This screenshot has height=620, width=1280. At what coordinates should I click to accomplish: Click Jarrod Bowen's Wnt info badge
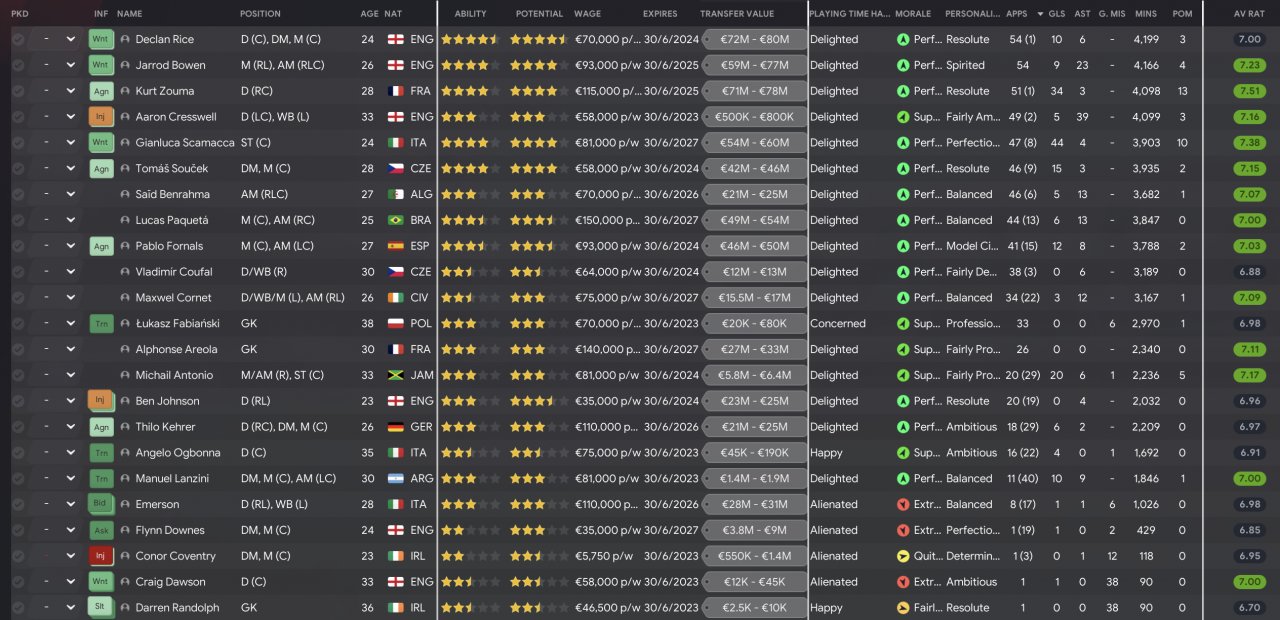101,65
